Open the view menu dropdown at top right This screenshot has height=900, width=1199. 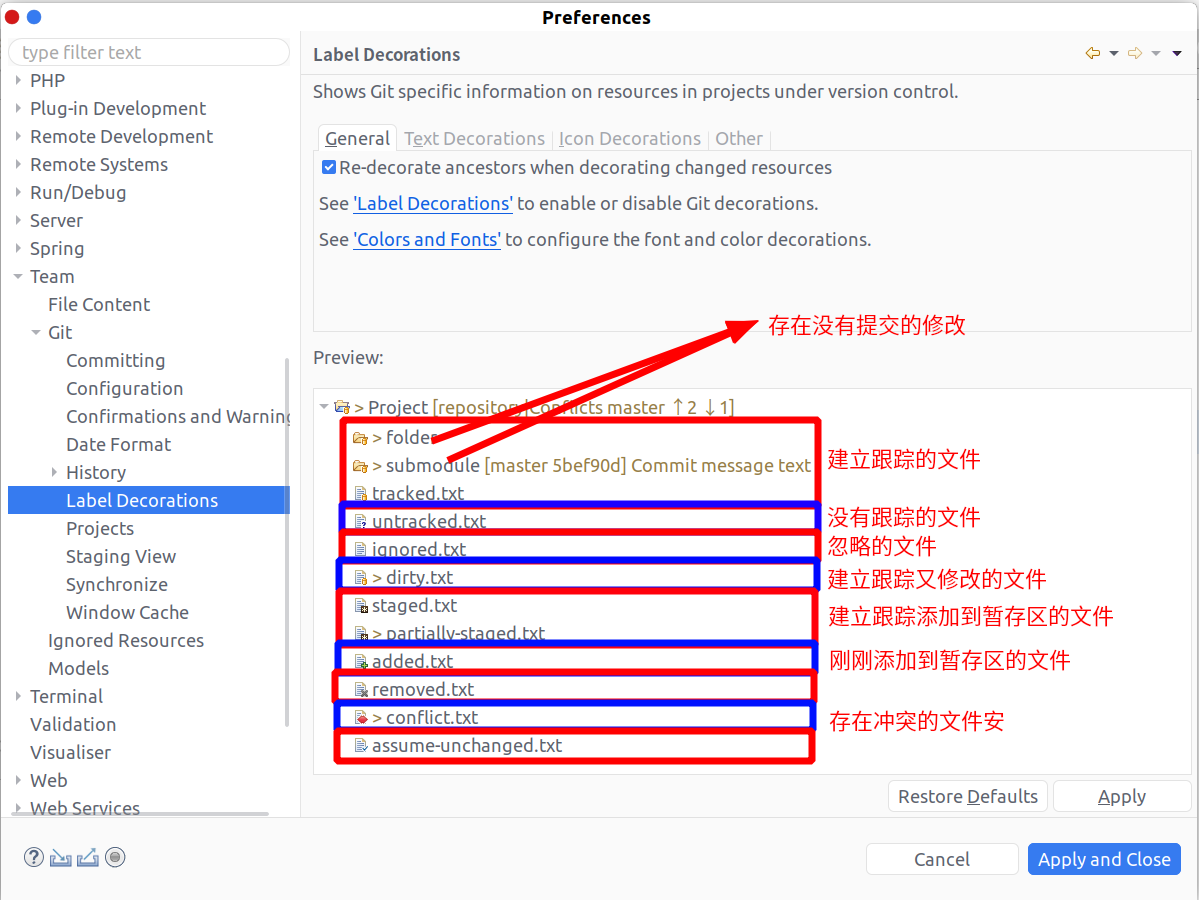(x=1176, y=53)
